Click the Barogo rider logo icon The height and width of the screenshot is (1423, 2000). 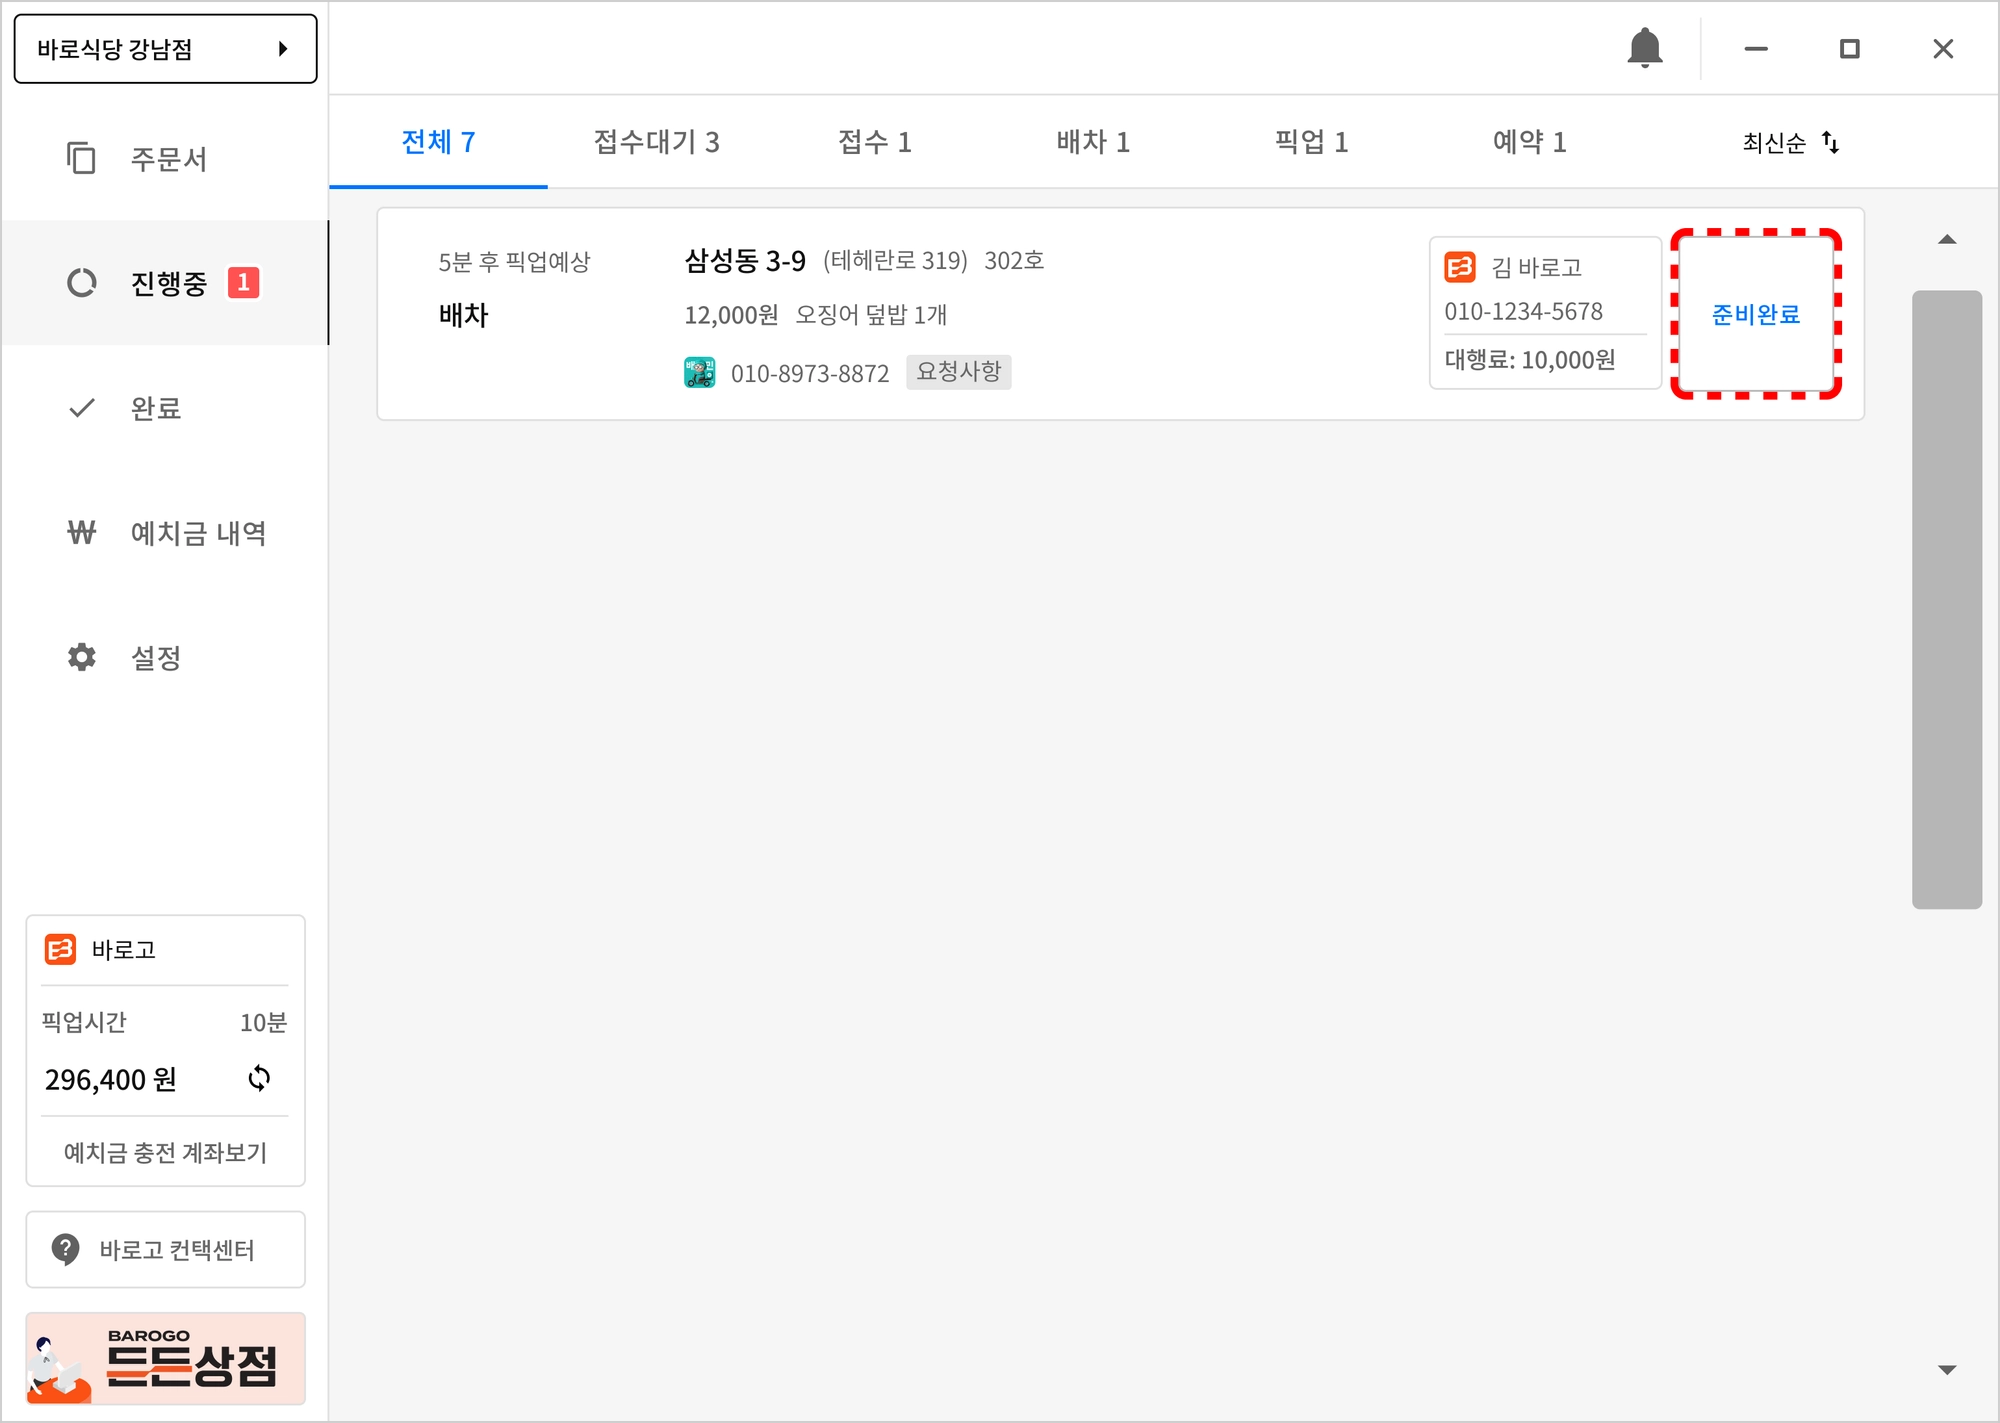1460,267
